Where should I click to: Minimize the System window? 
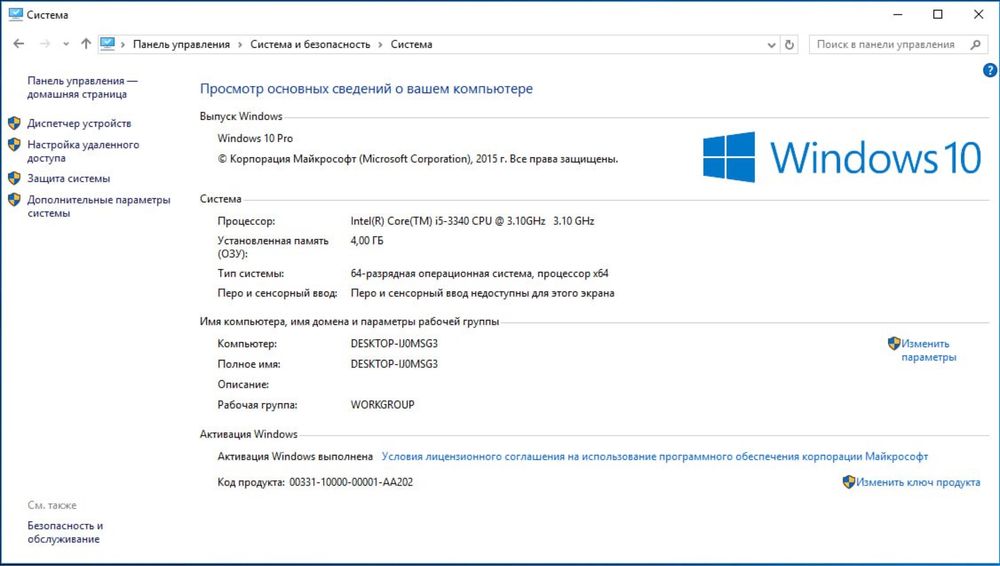click(898, 14)
